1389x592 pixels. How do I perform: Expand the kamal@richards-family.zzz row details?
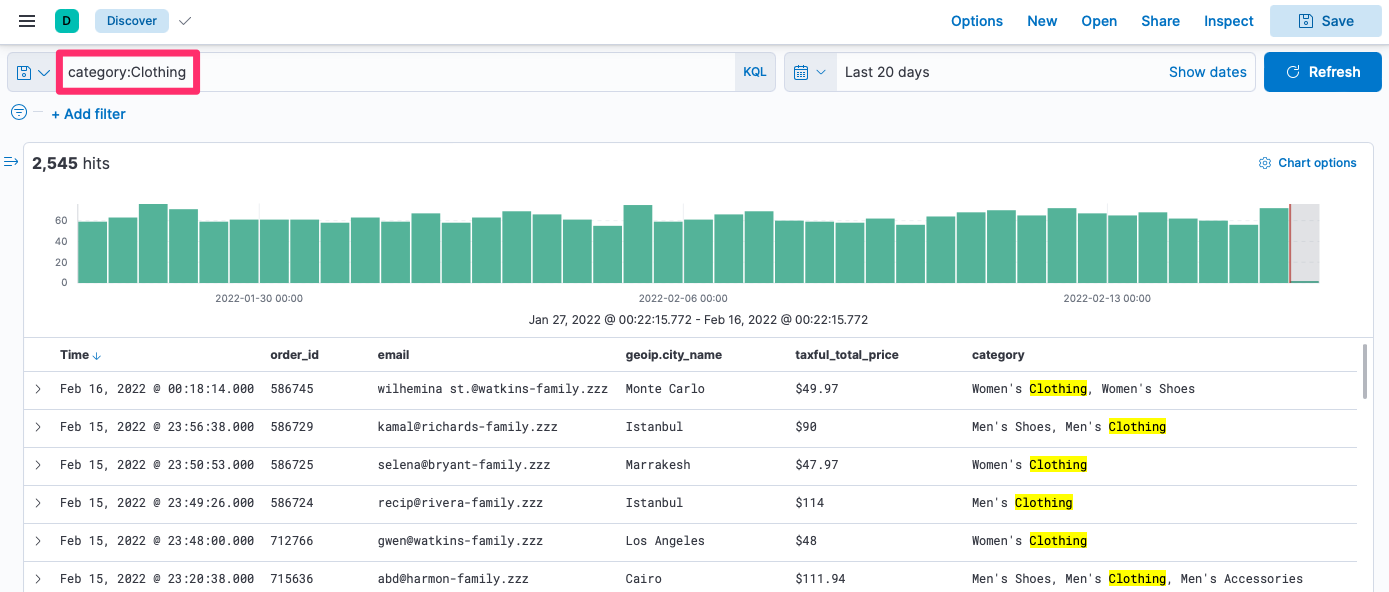click(x=38, y=427)
